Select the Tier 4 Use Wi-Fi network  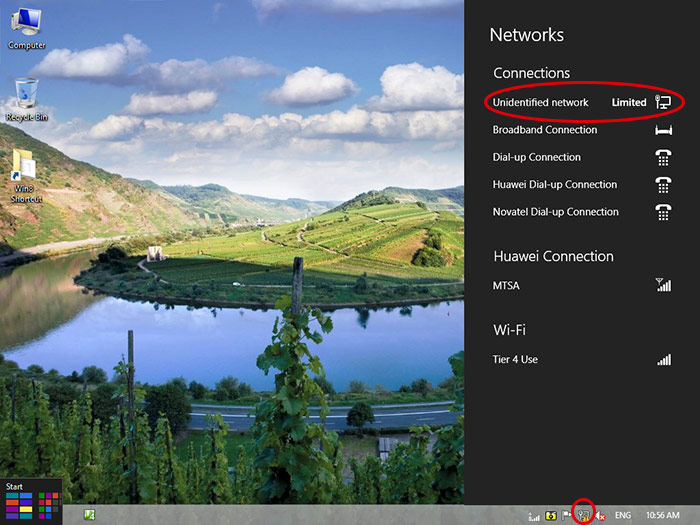582,359
